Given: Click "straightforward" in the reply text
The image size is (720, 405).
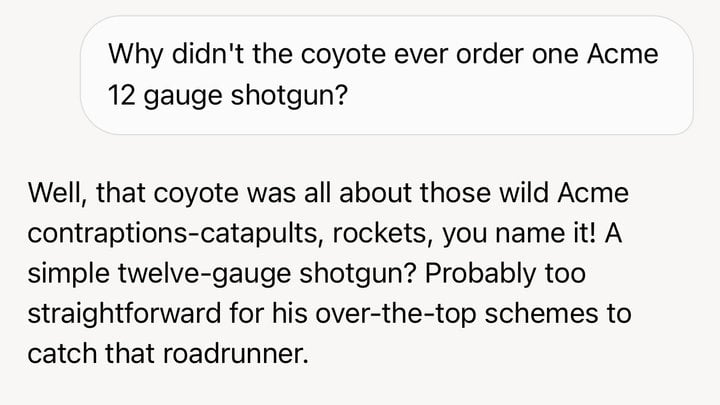Looking at the screenshot, I should coord(124,314).
